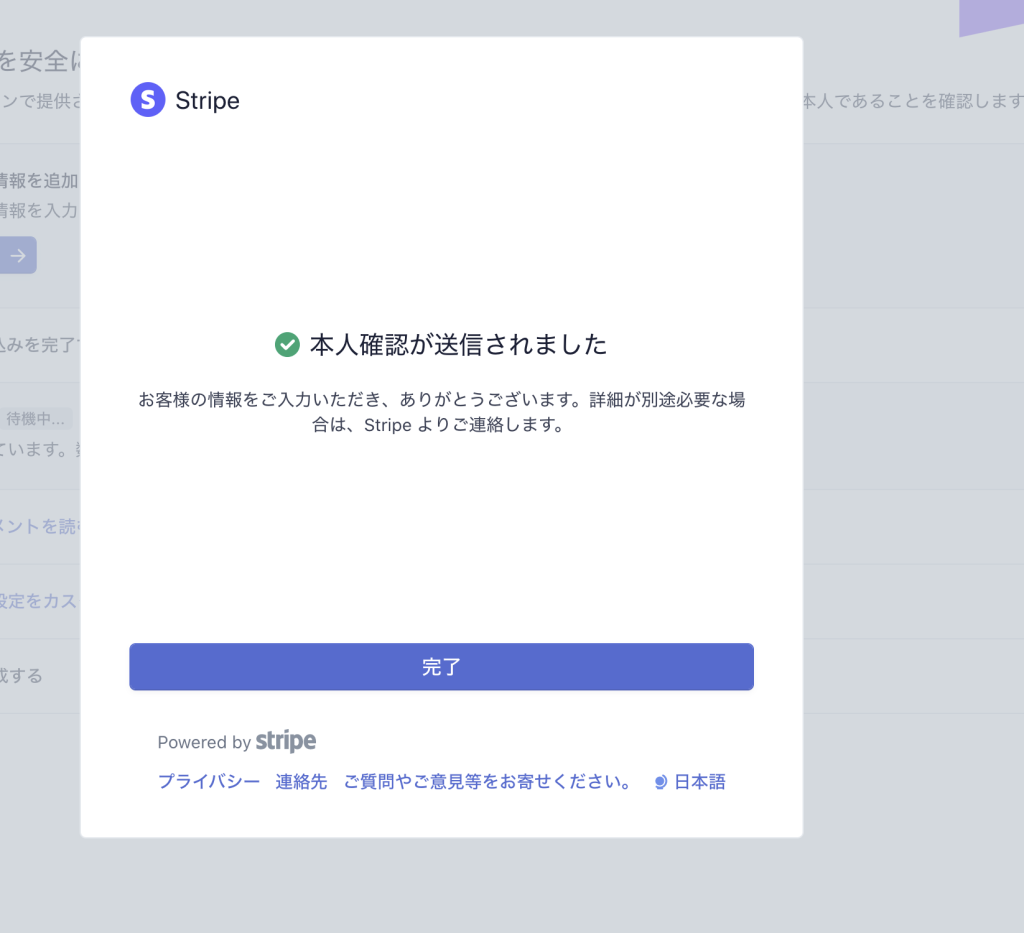Click the partially hidden 設定をカス link

[x=39, y=601]
